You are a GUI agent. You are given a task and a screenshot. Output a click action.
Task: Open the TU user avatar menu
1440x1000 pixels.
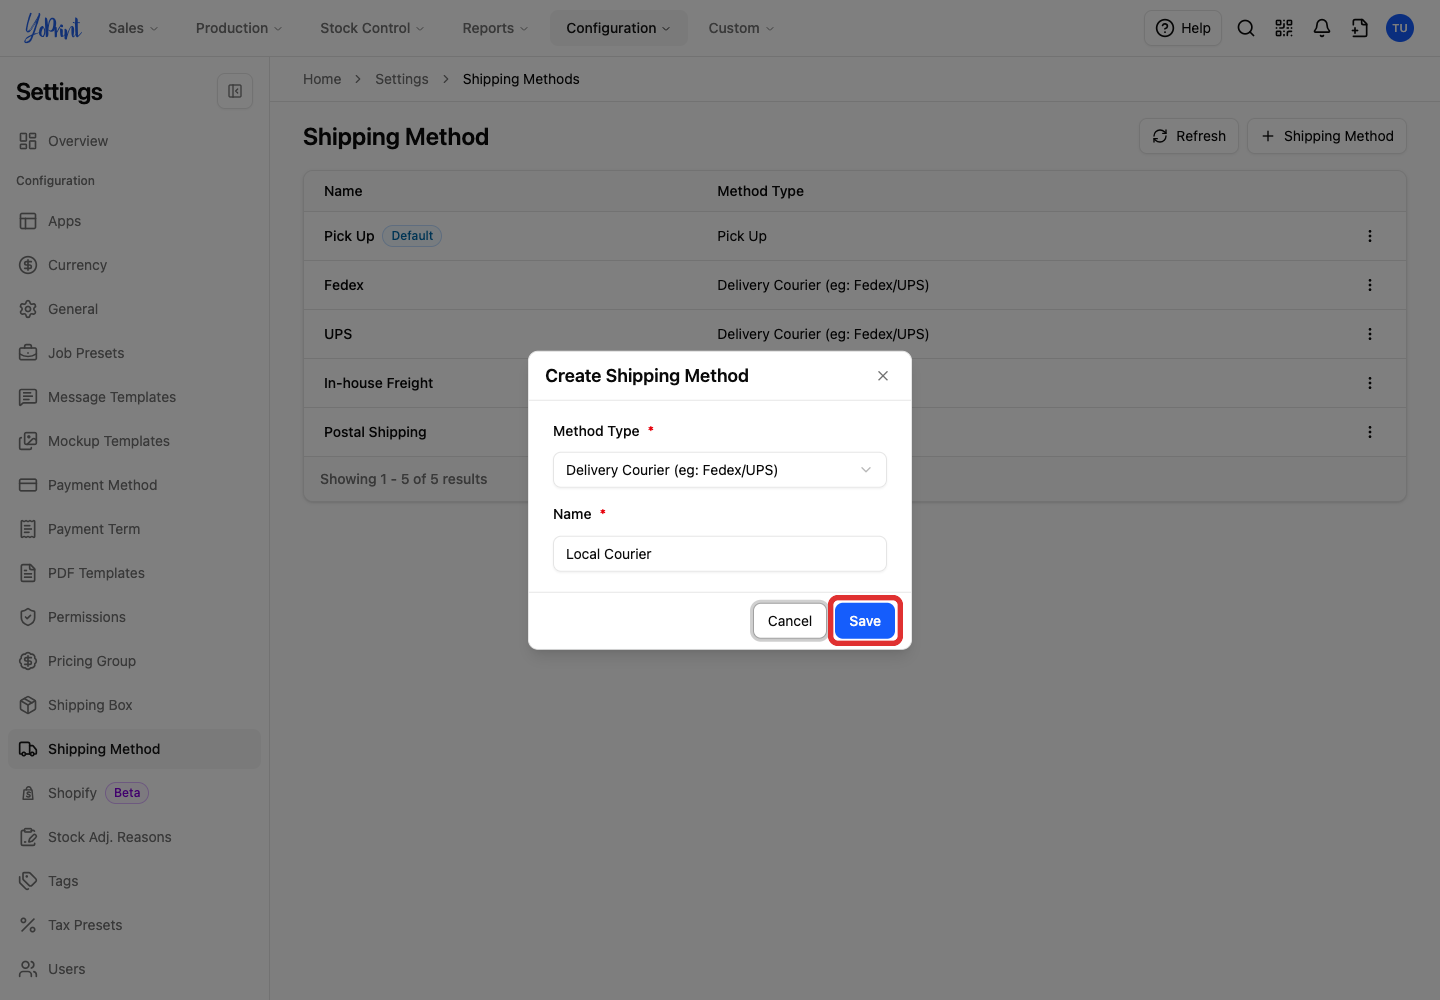pos(1400,28)
